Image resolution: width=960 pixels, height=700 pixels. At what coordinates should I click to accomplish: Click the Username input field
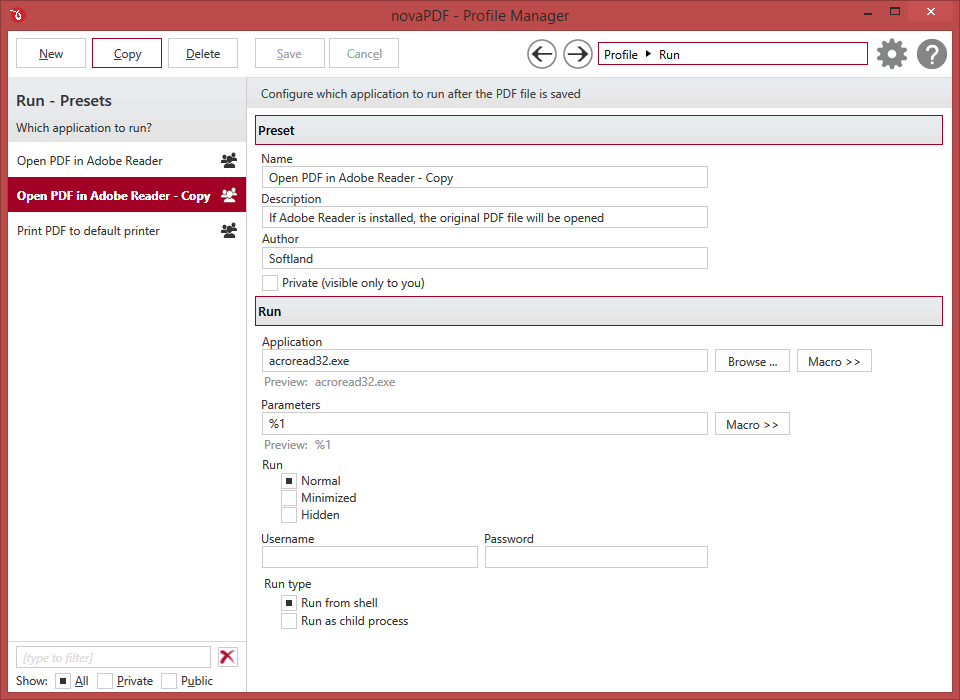370,557
